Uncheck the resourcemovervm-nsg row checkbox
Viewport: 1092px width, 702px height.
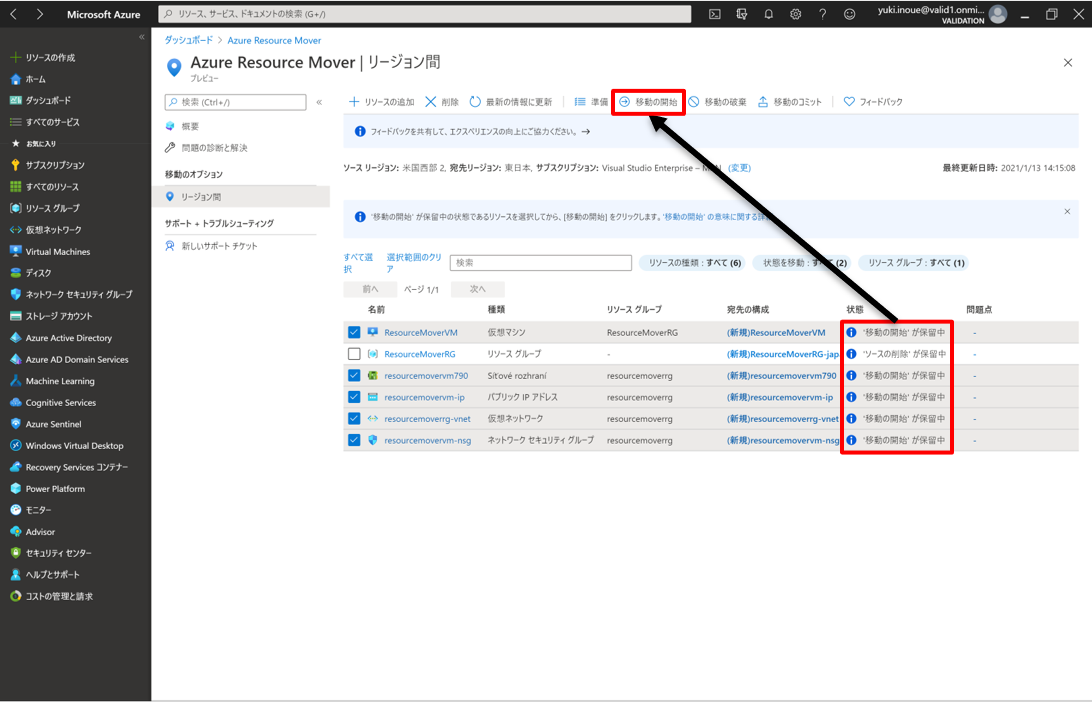tap(354, 441)
